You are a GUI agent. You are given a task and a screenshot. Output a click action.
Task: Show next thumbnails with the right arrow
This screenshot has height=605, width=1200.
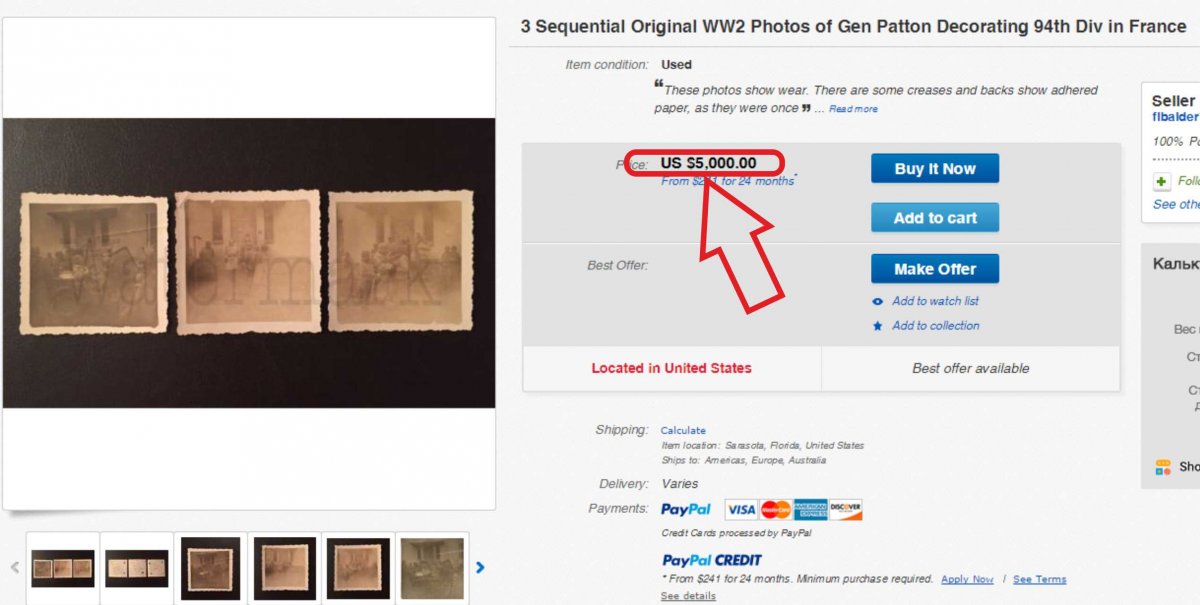click(x=480, y=567)
